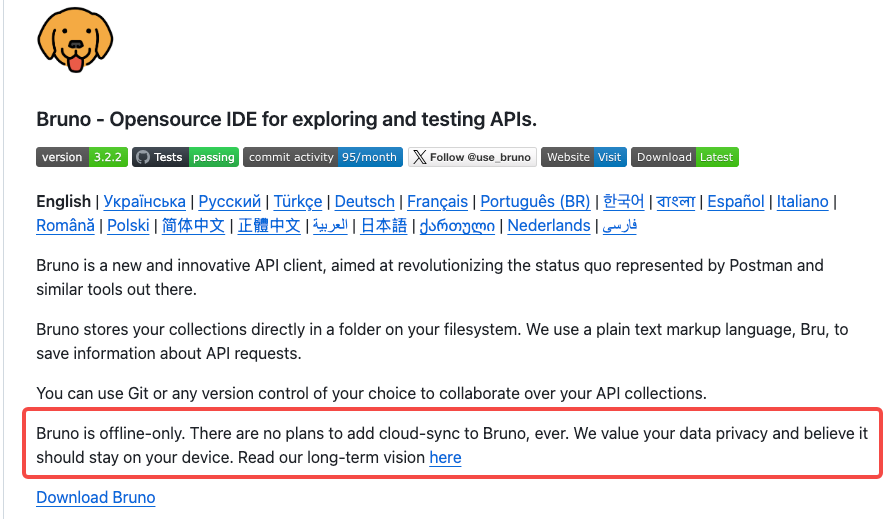885x519 pixels.
Task: Open the Website Visit badge
Action: [583, 157]
